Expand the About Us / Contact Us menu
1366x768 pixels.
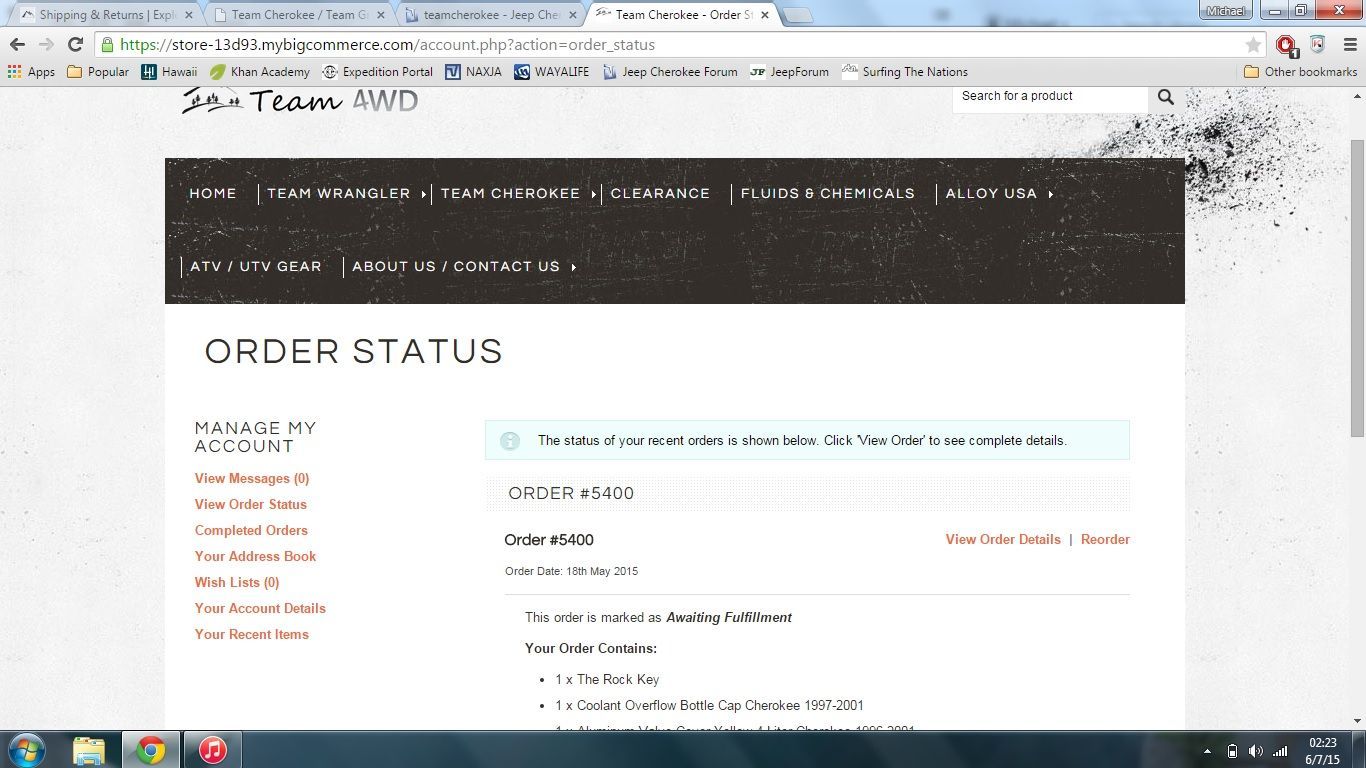[573, 267]
